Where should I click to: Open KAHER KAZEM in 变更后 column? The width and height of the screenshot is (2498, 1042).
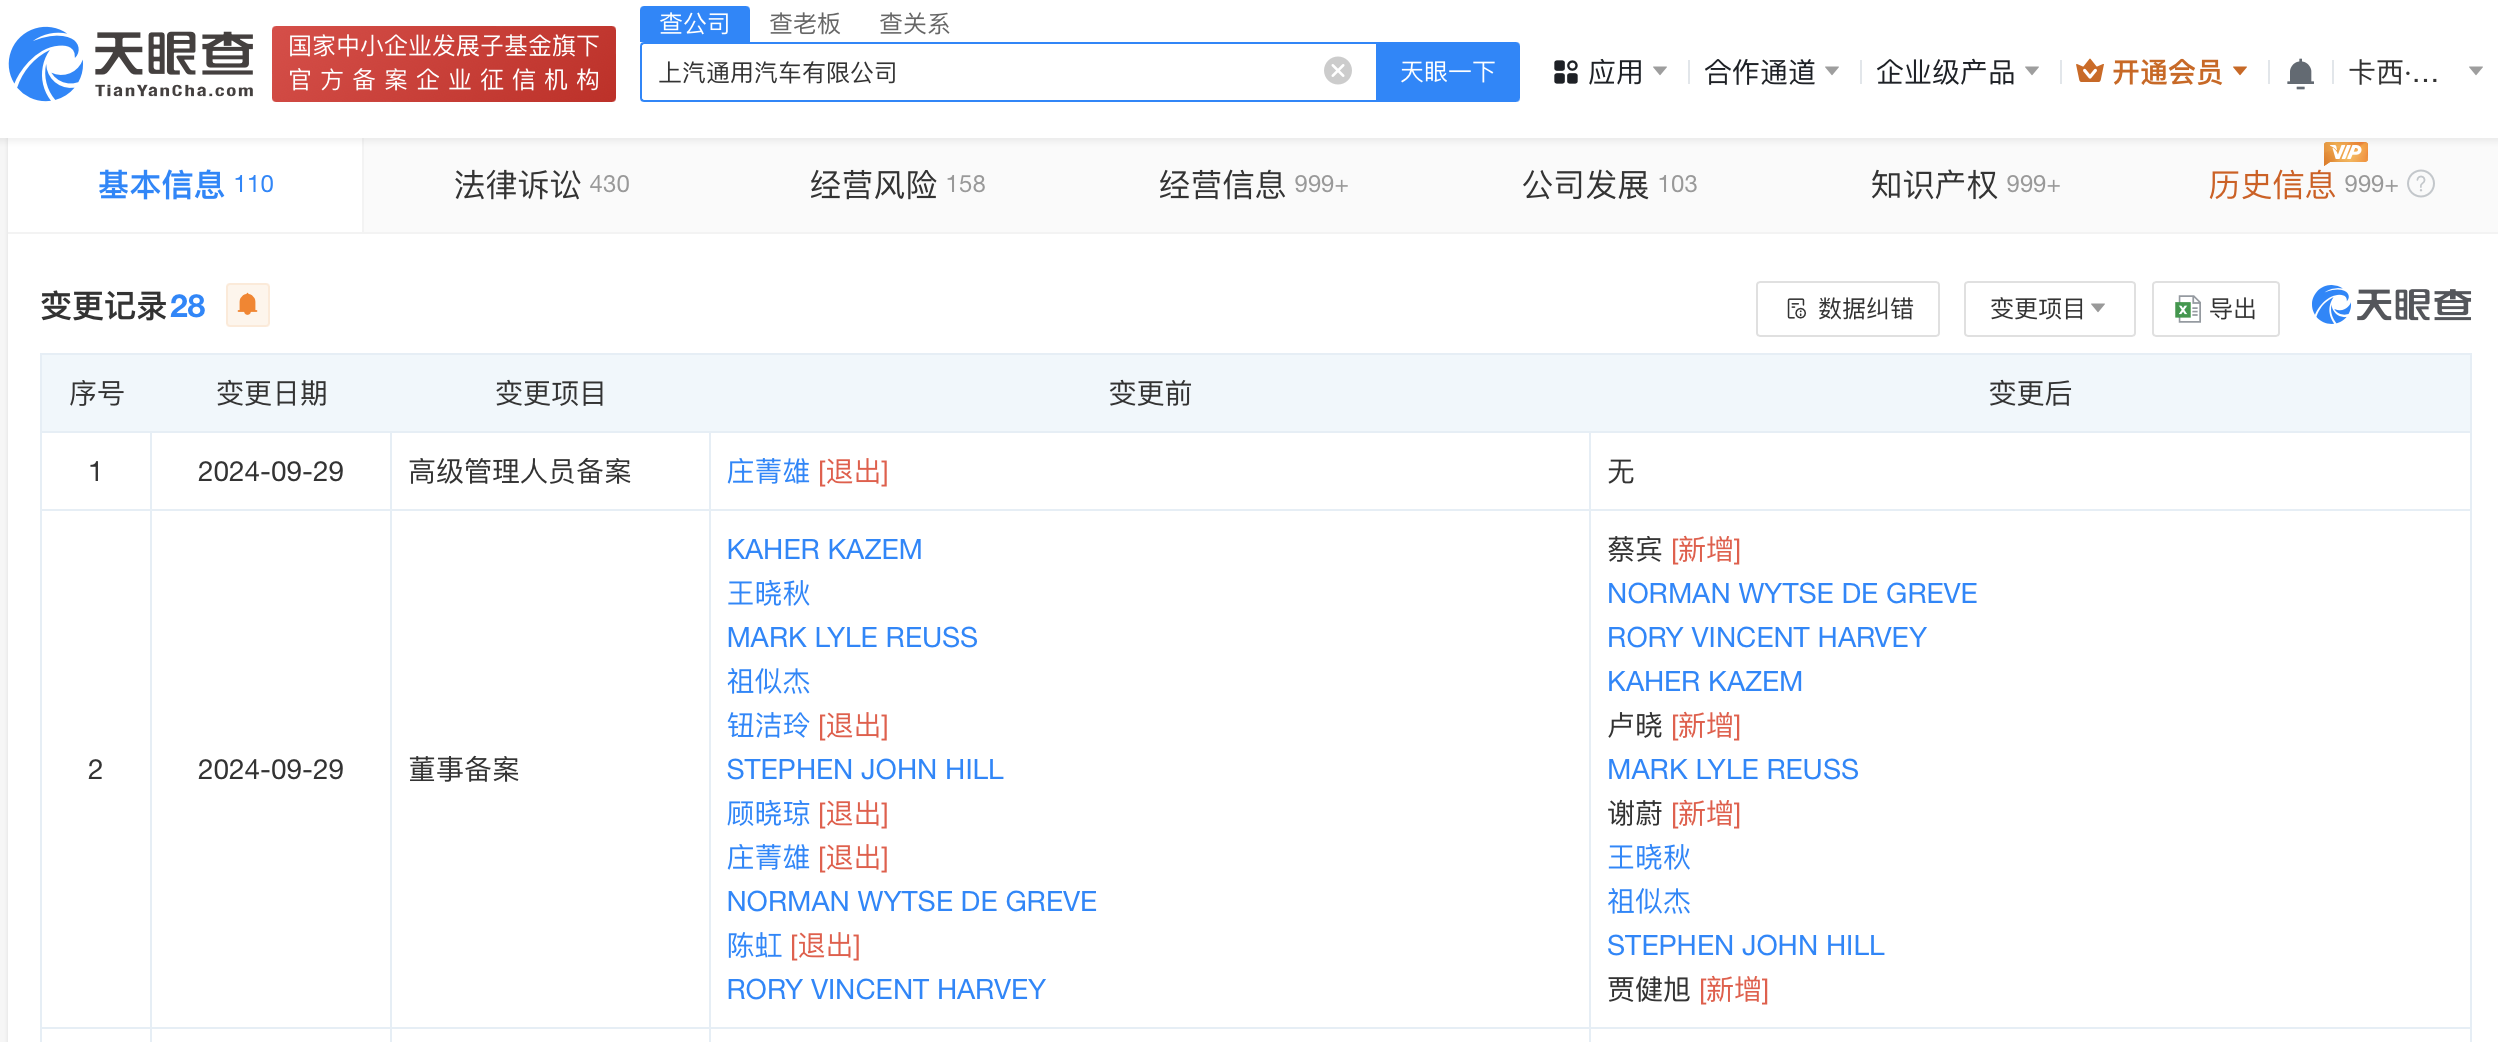tap(1705, 681)
